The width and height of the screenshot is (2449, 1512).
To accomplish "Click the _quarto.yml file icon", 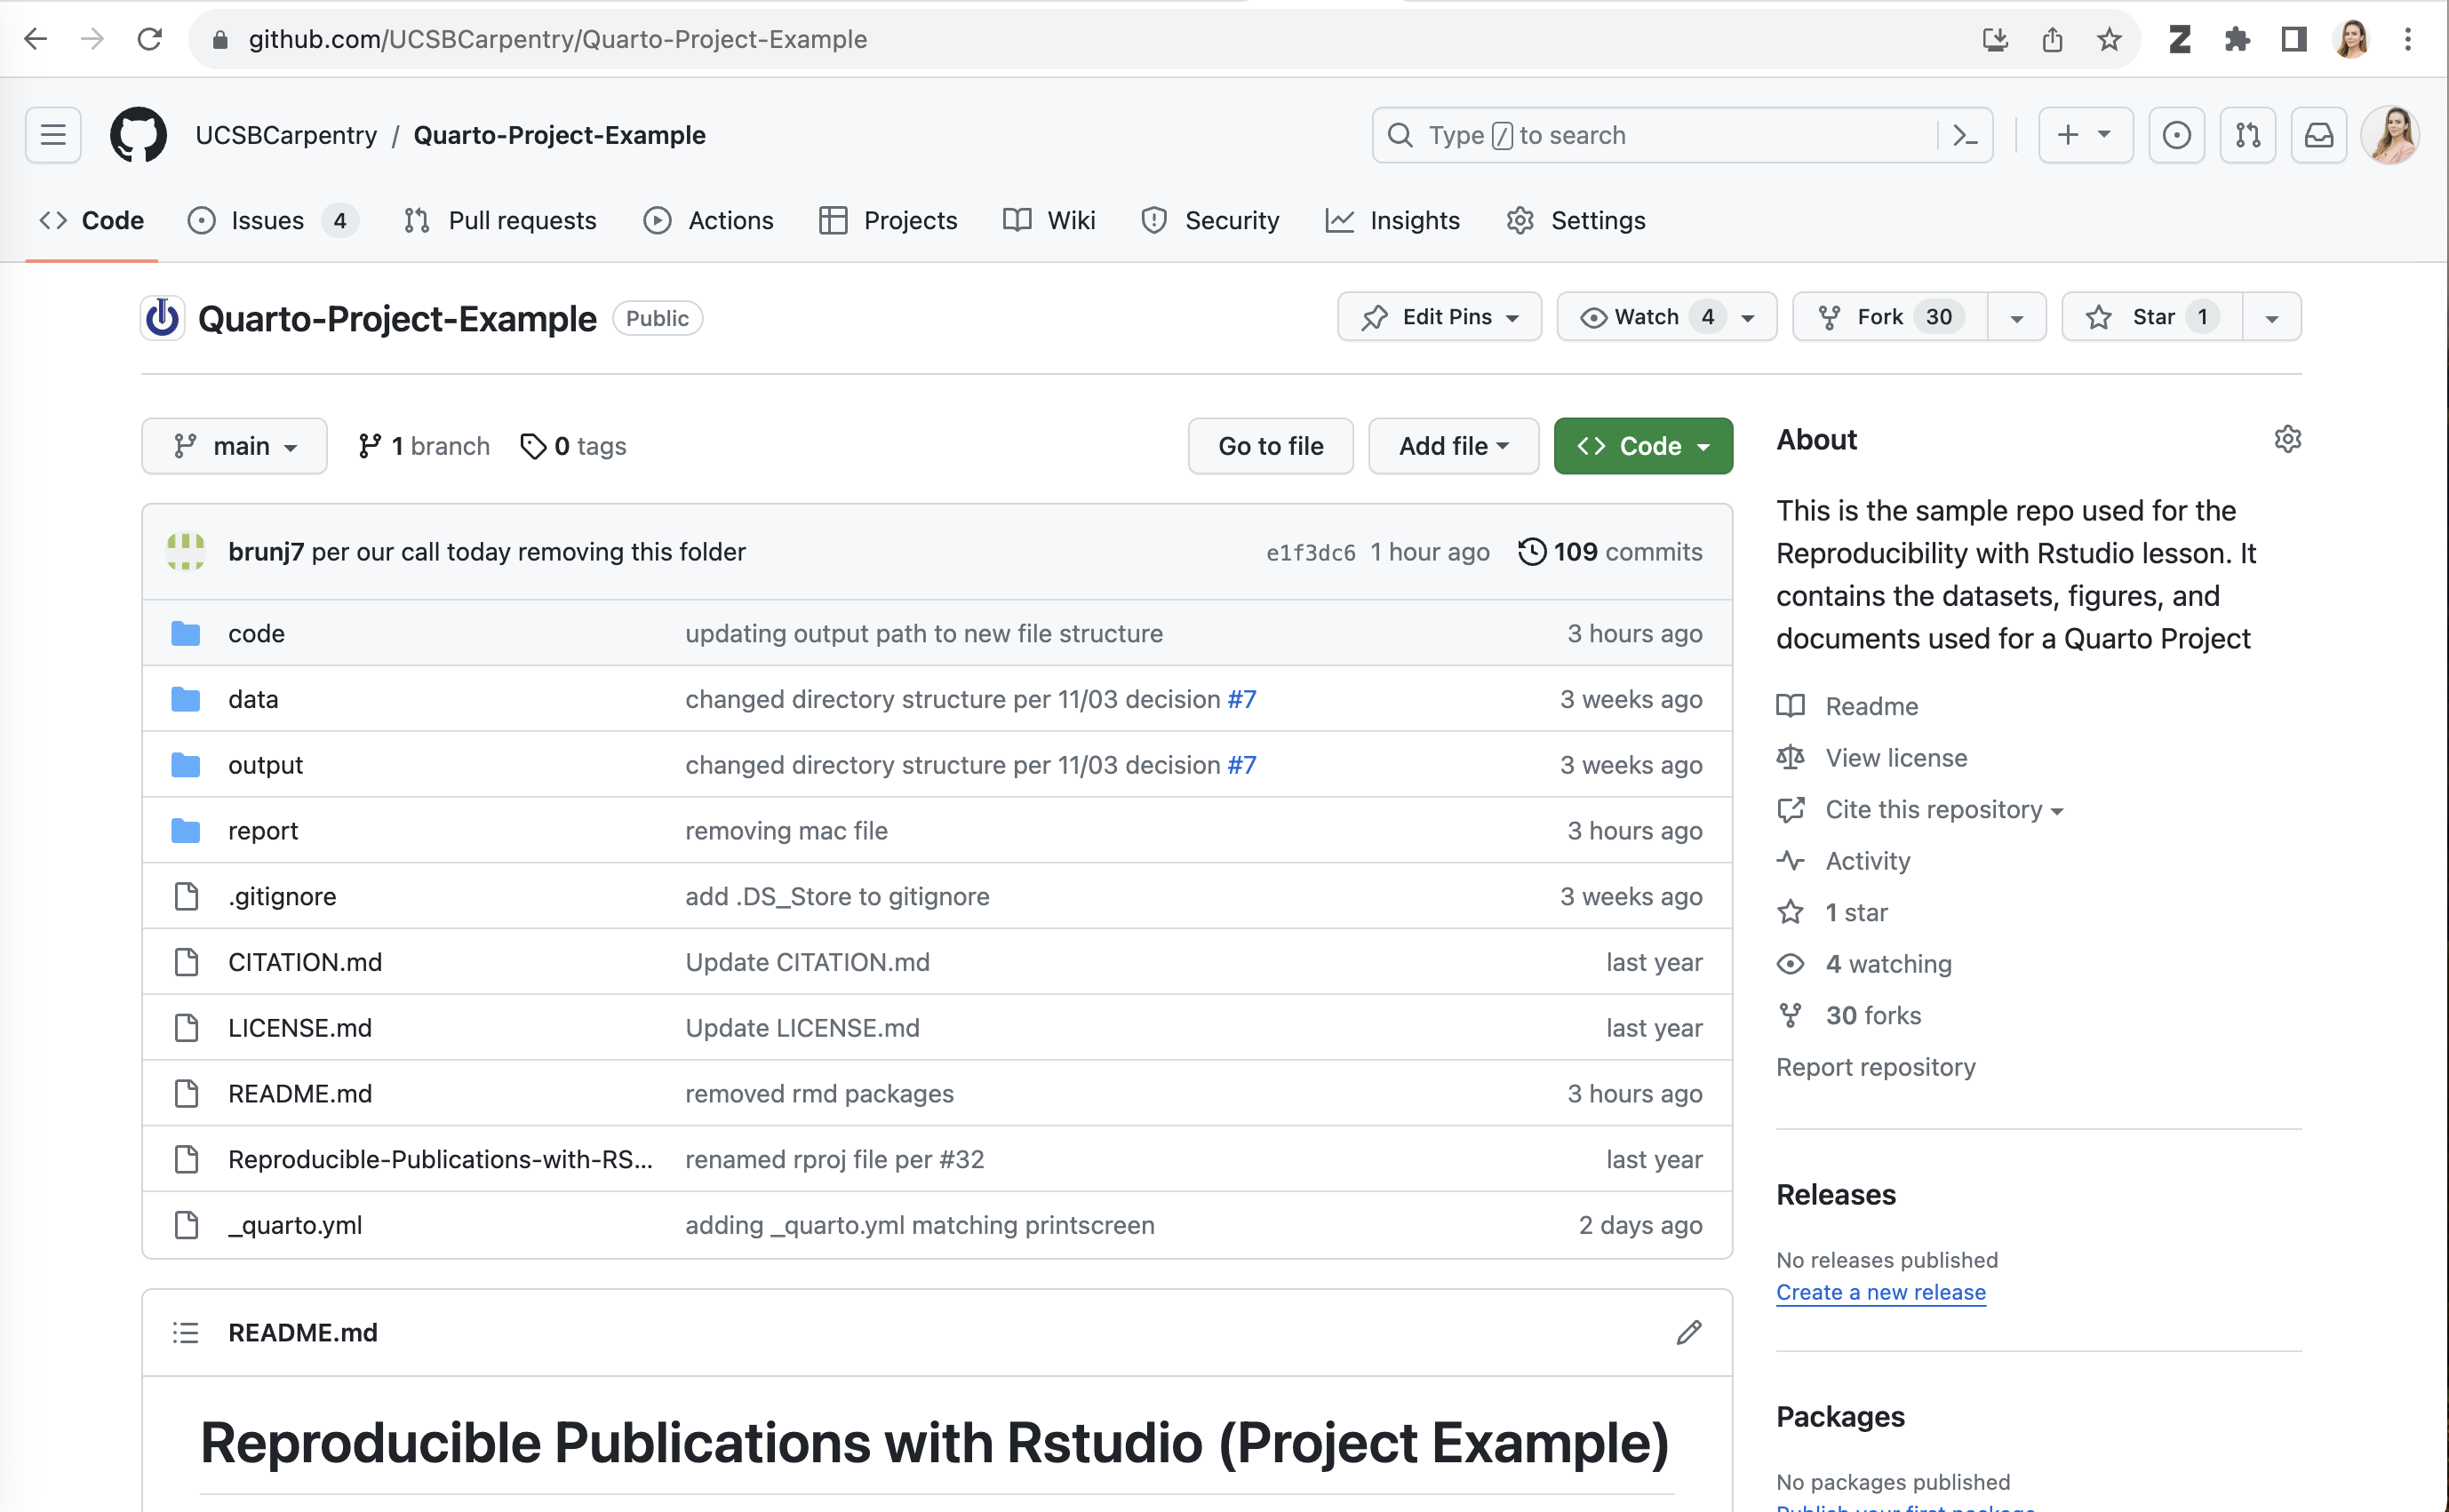I will tap(186, 1224).
